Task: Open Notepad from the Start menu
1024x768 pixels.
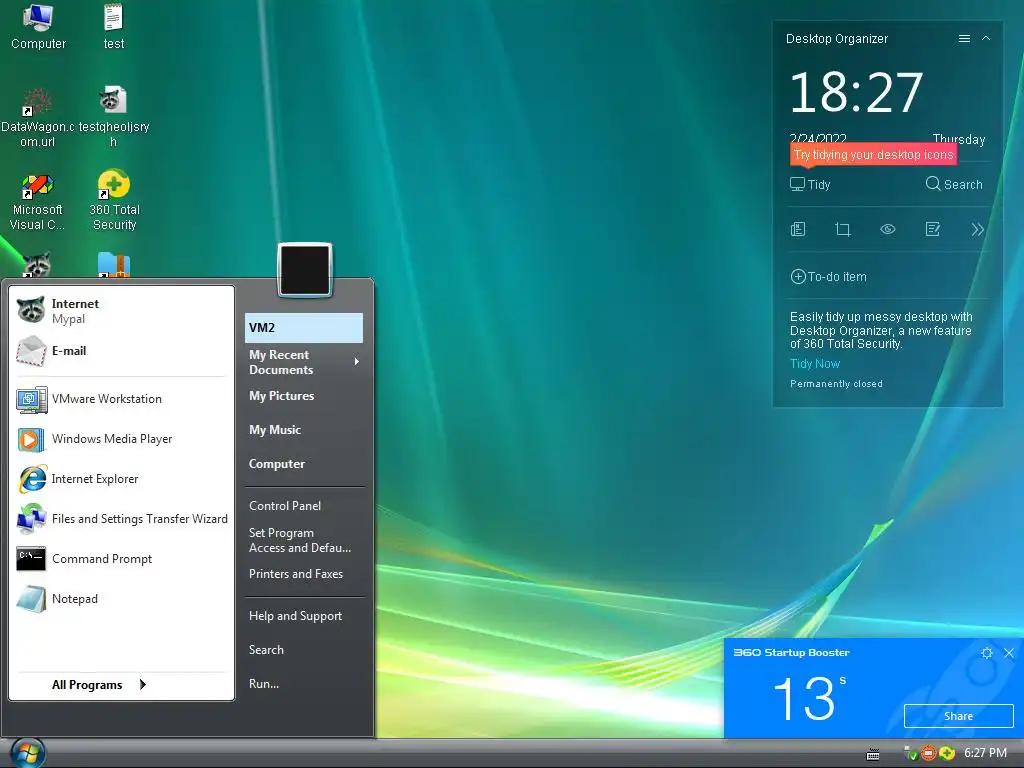Action: click(x=122, y=599)
